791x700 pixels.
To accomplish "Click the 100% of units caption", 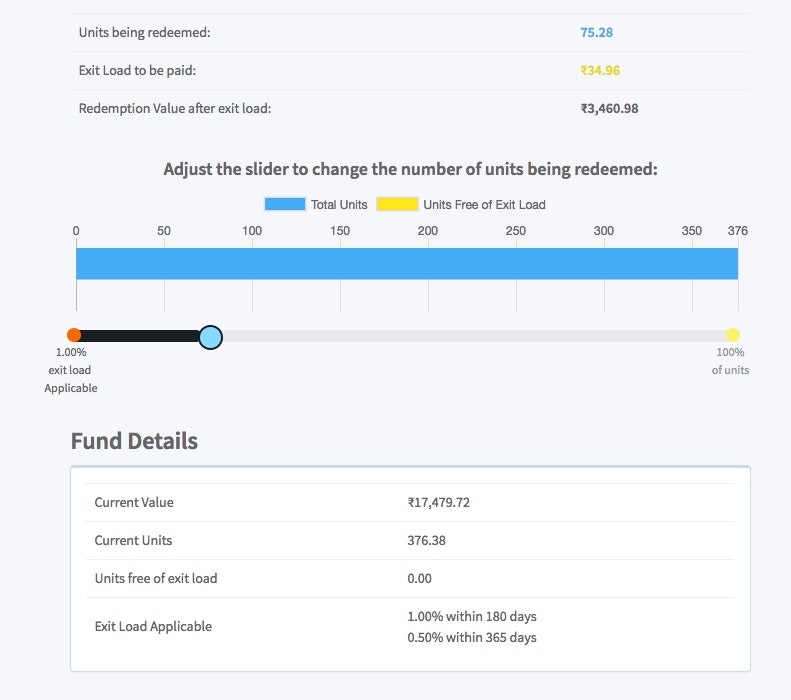I will tap(730, 361).
